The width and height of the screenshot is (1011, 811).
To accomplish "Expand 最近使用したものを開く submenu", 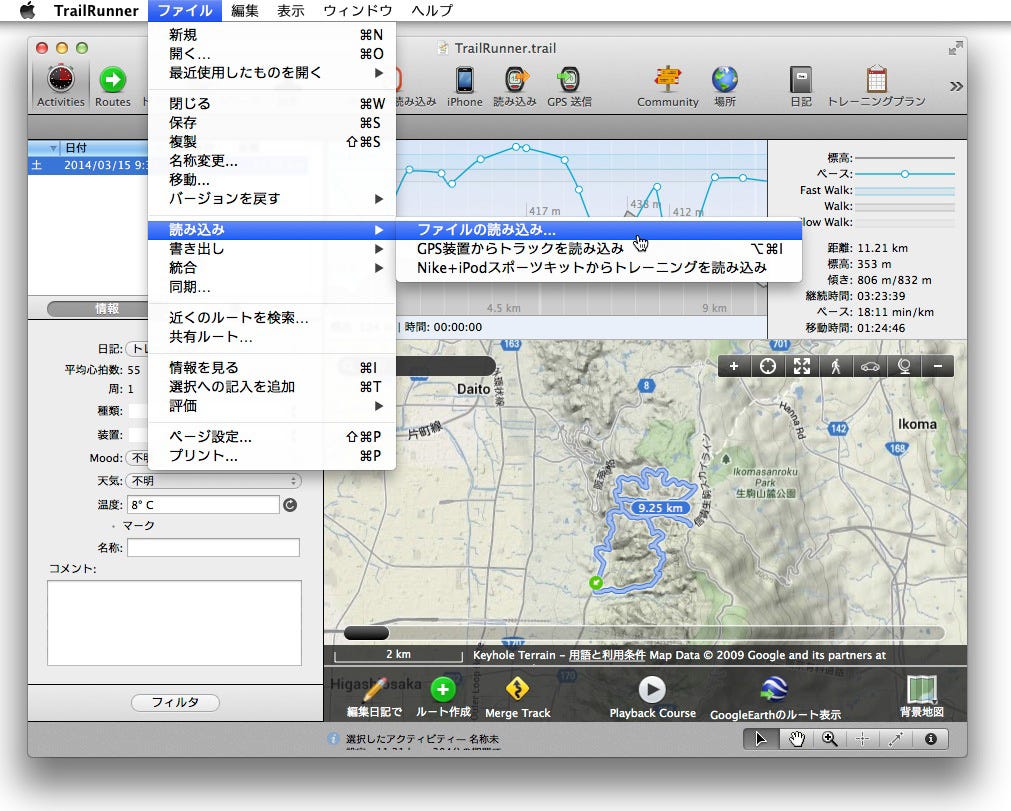I will pos(271,73).
